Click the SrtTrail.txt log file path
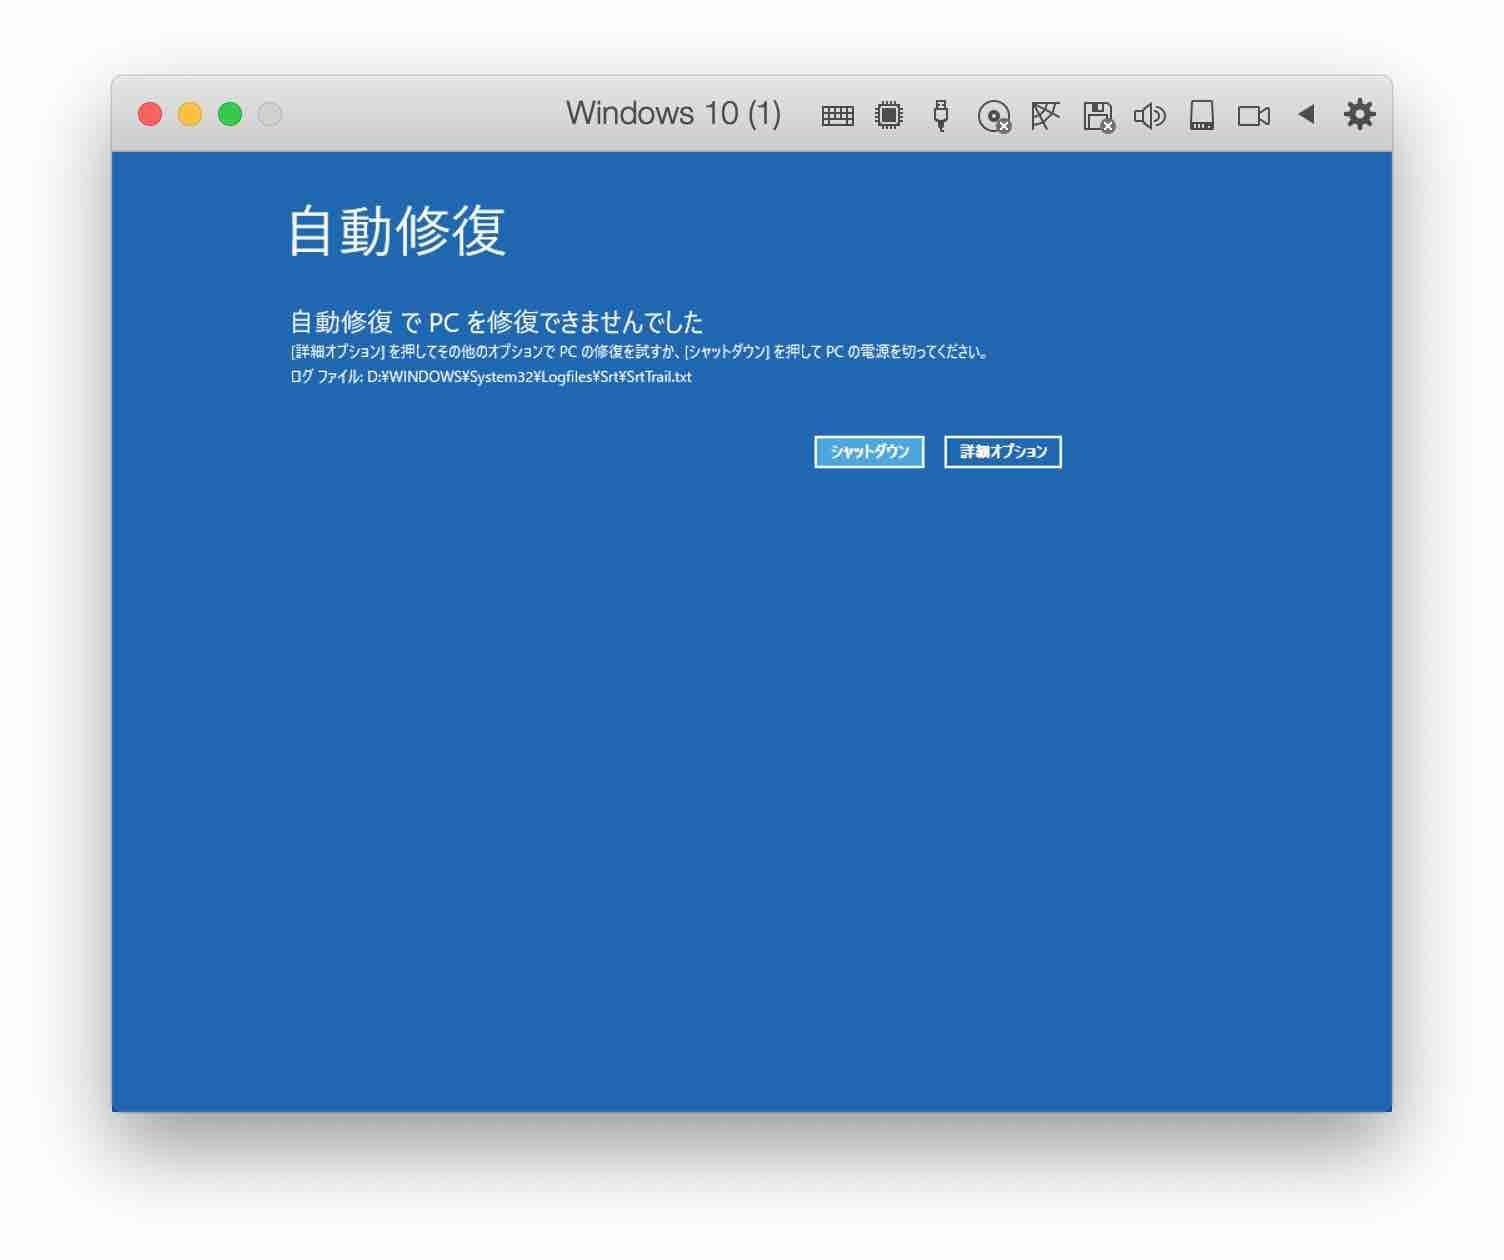The image size is (1504, 1260). tap(529, 377)
